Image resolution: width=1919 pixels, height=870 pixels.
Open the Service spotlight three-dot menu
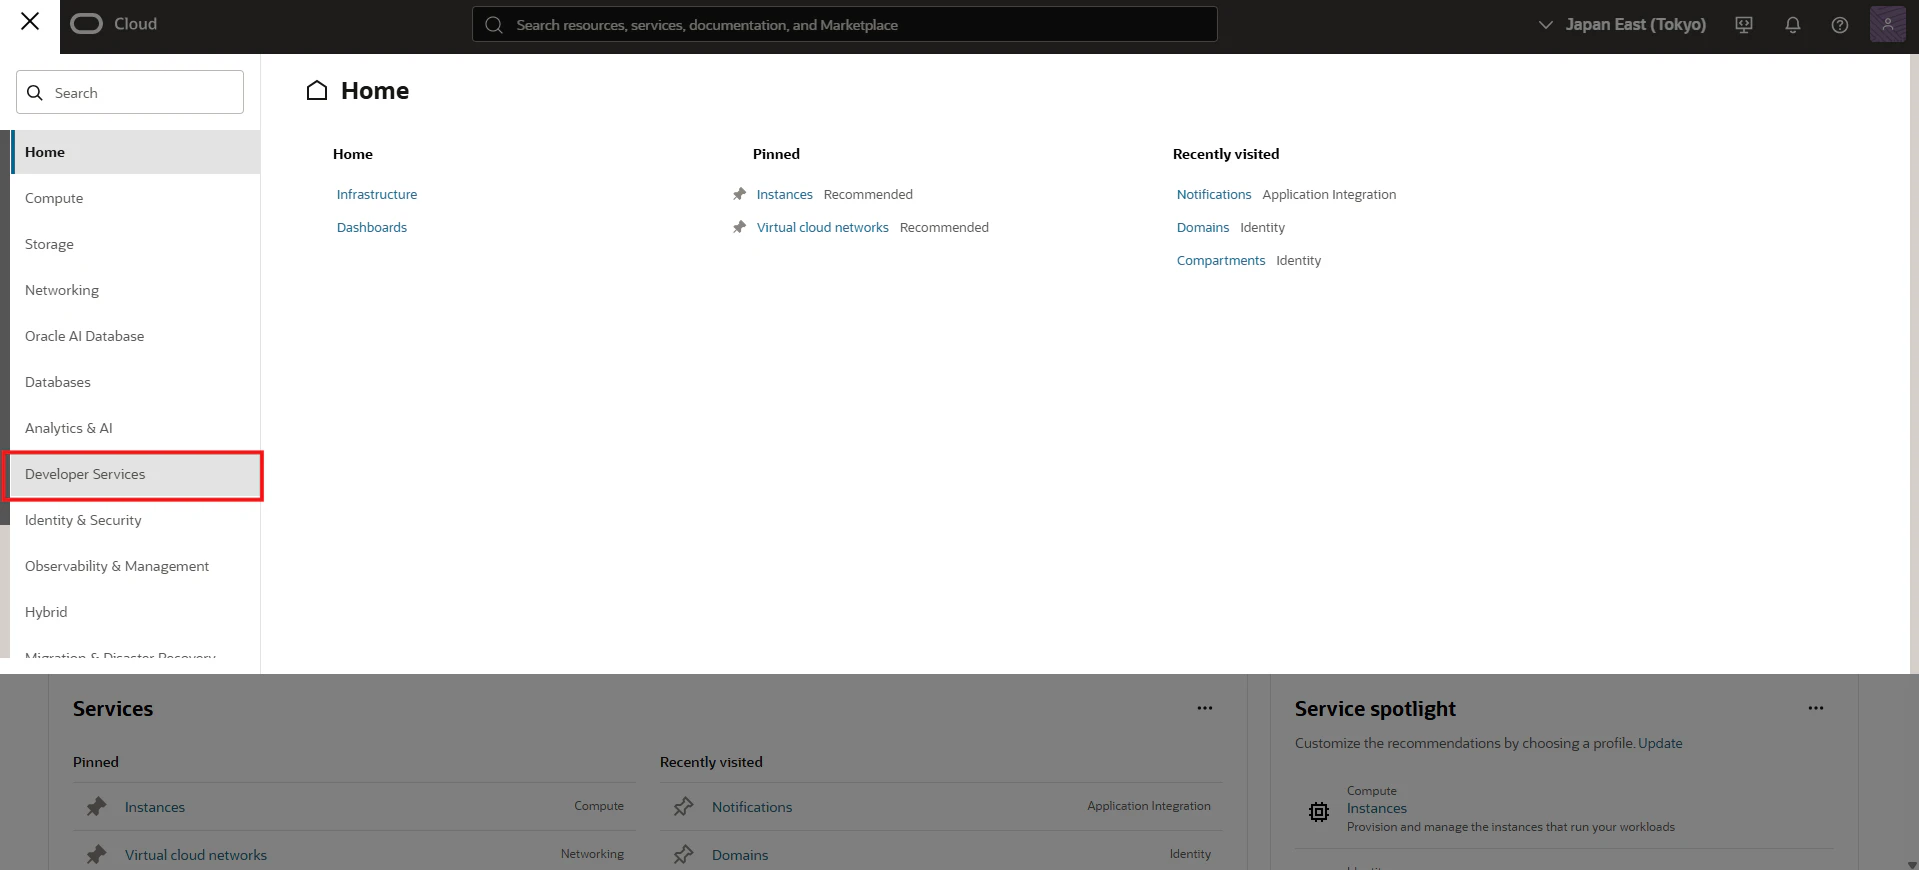1816,708
